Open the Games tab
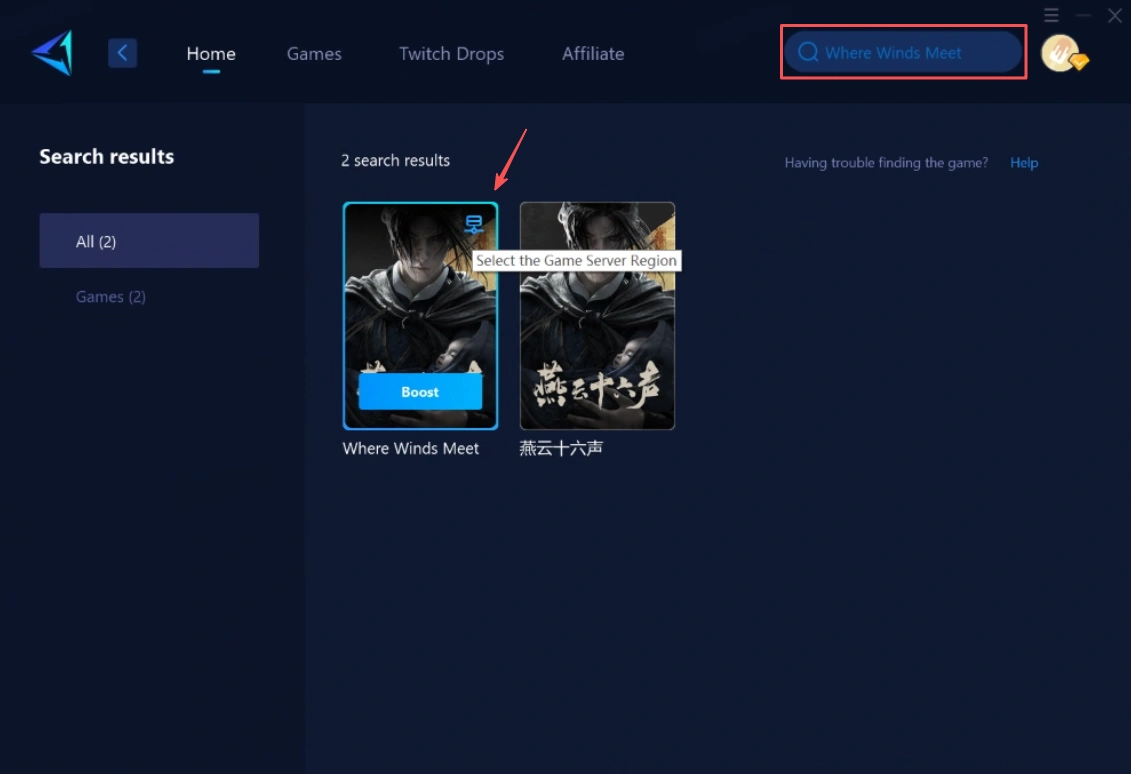This screenshot has width=1131, height=774. (x=314, y=54)
